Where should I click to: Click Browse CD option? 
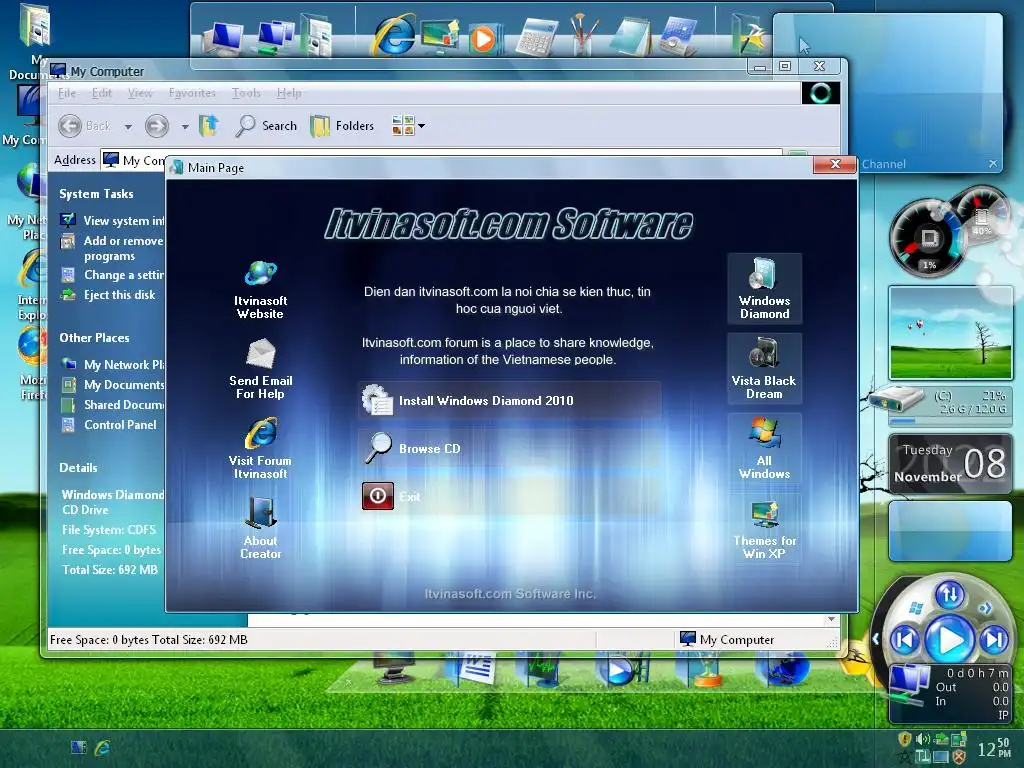click(x=509, y=449)
